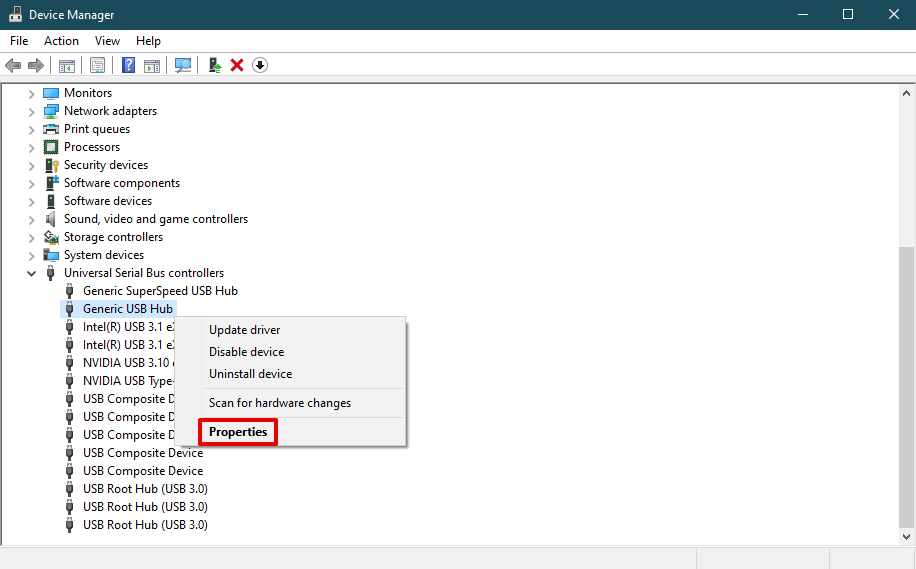Open Properties via the toolbar icon
The width and height of the screenshot is (916, 569).
pos(98,65)
